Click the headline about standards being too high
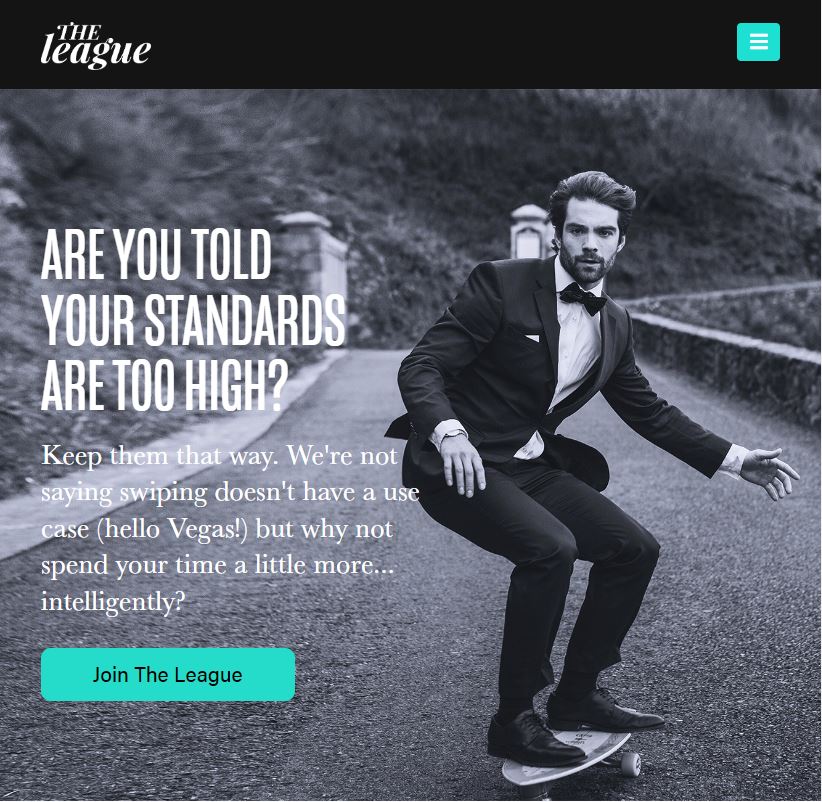 click(x=193, y=319)
